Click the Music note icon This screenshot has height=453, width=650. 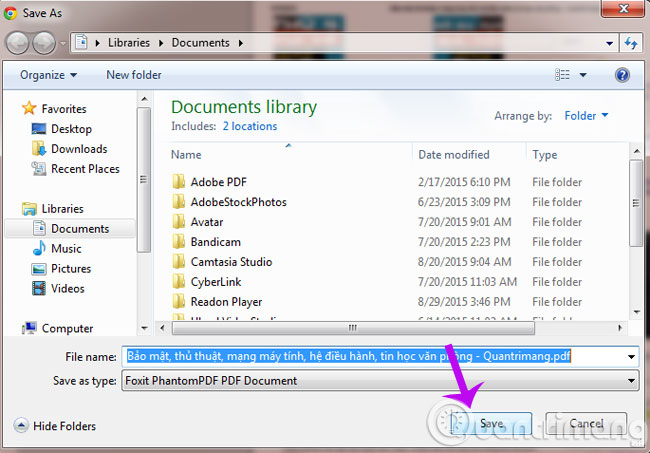coord(39,248)
